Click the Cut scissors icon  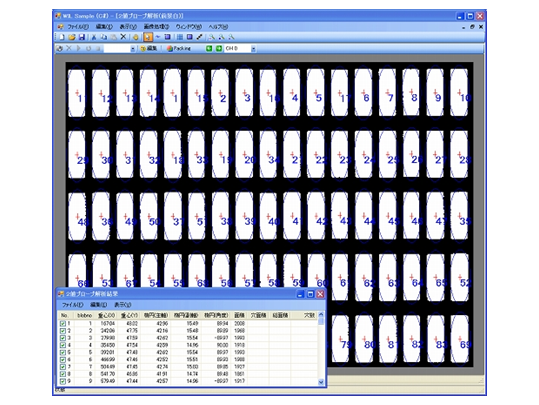pyautogui.click(x=94, y=37)
